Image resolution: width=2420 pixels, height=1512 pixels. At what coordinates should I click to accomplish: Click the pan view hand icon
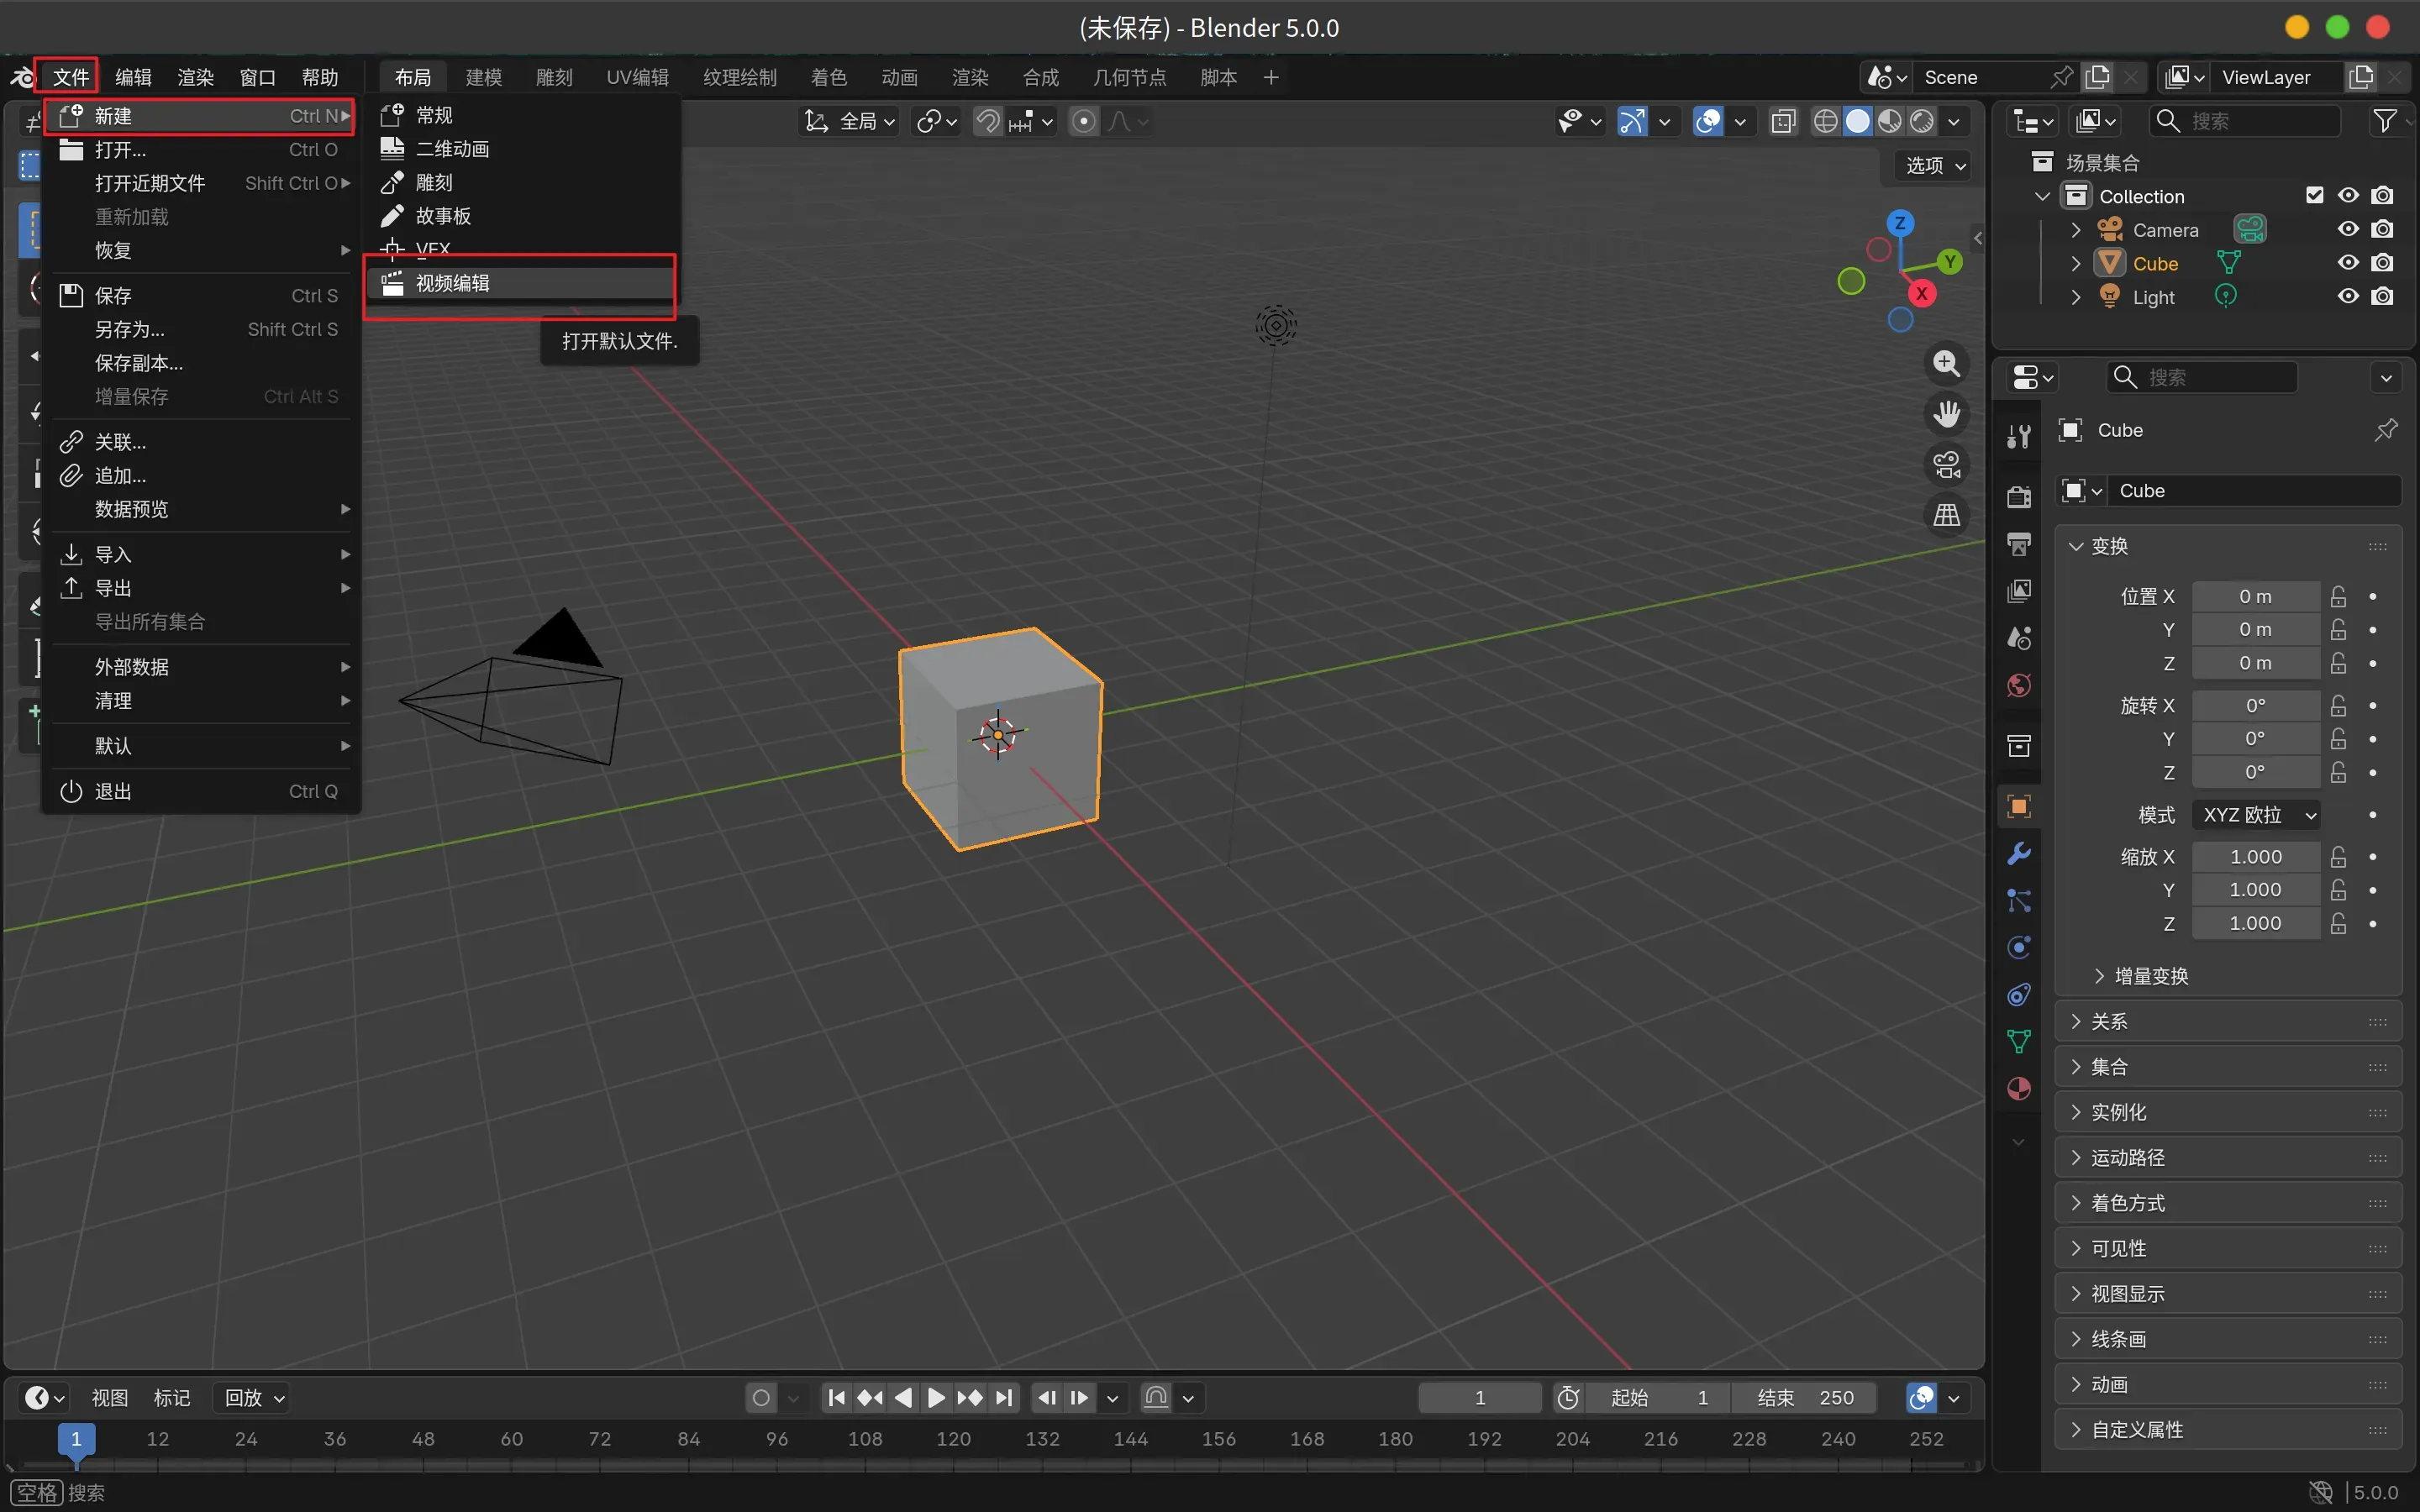click(1946, 414)
